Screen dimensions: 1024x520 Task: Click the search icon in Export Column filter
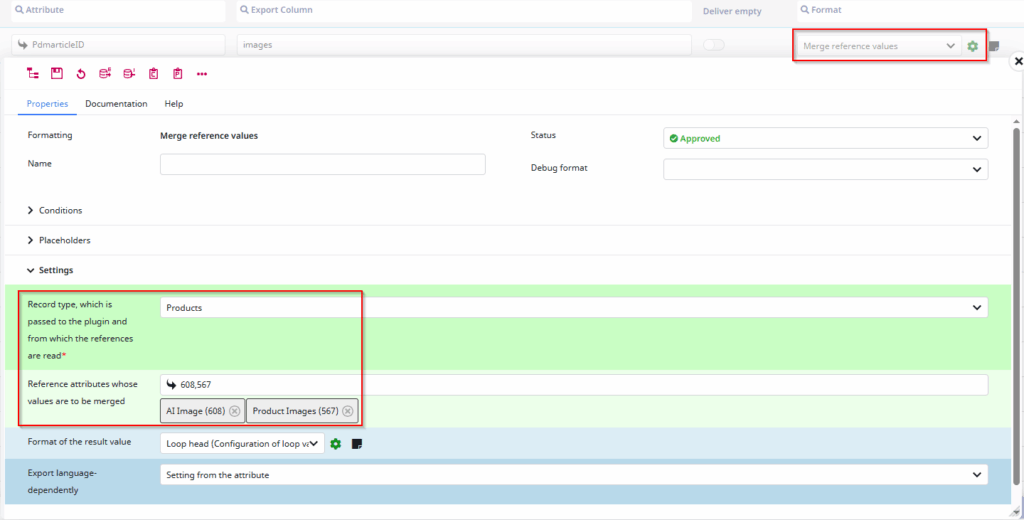point(244,10)
